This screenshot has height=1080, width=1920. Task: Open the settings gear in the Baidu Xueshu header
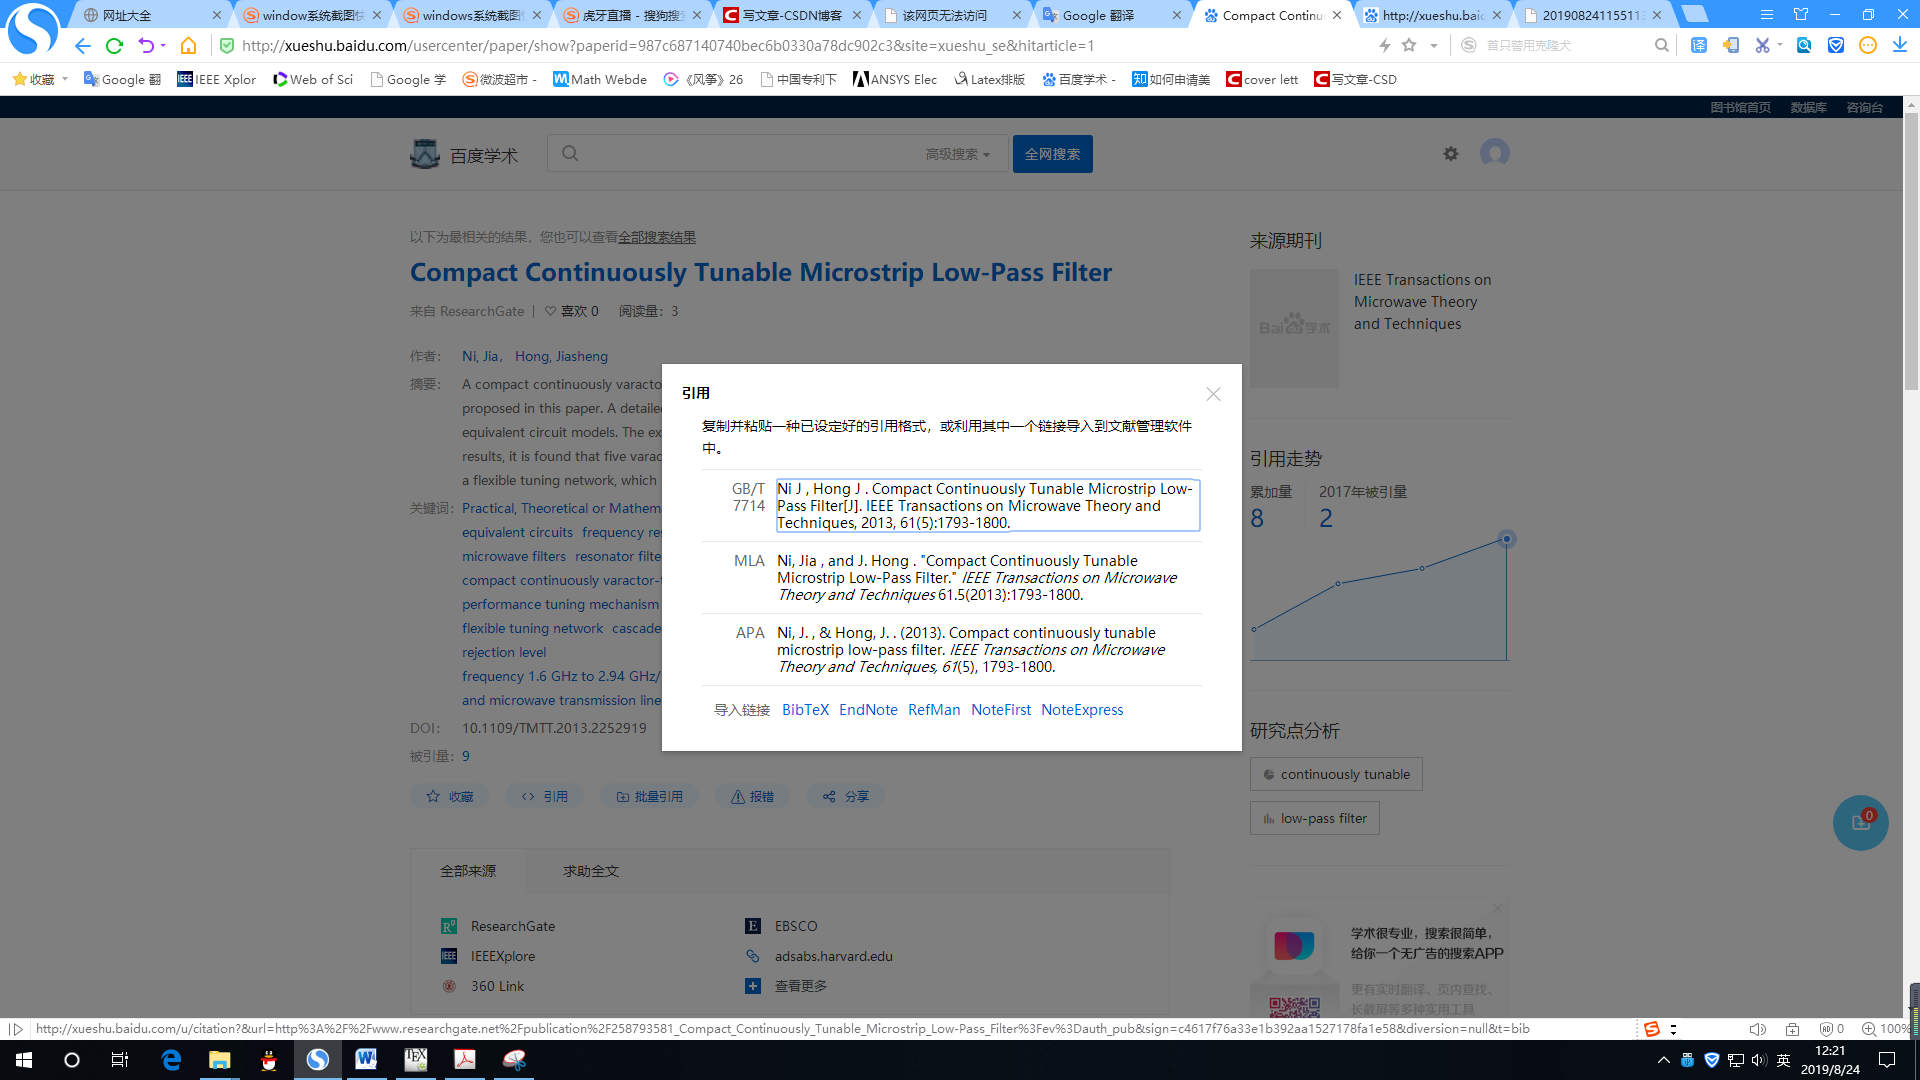[1451, 154]
